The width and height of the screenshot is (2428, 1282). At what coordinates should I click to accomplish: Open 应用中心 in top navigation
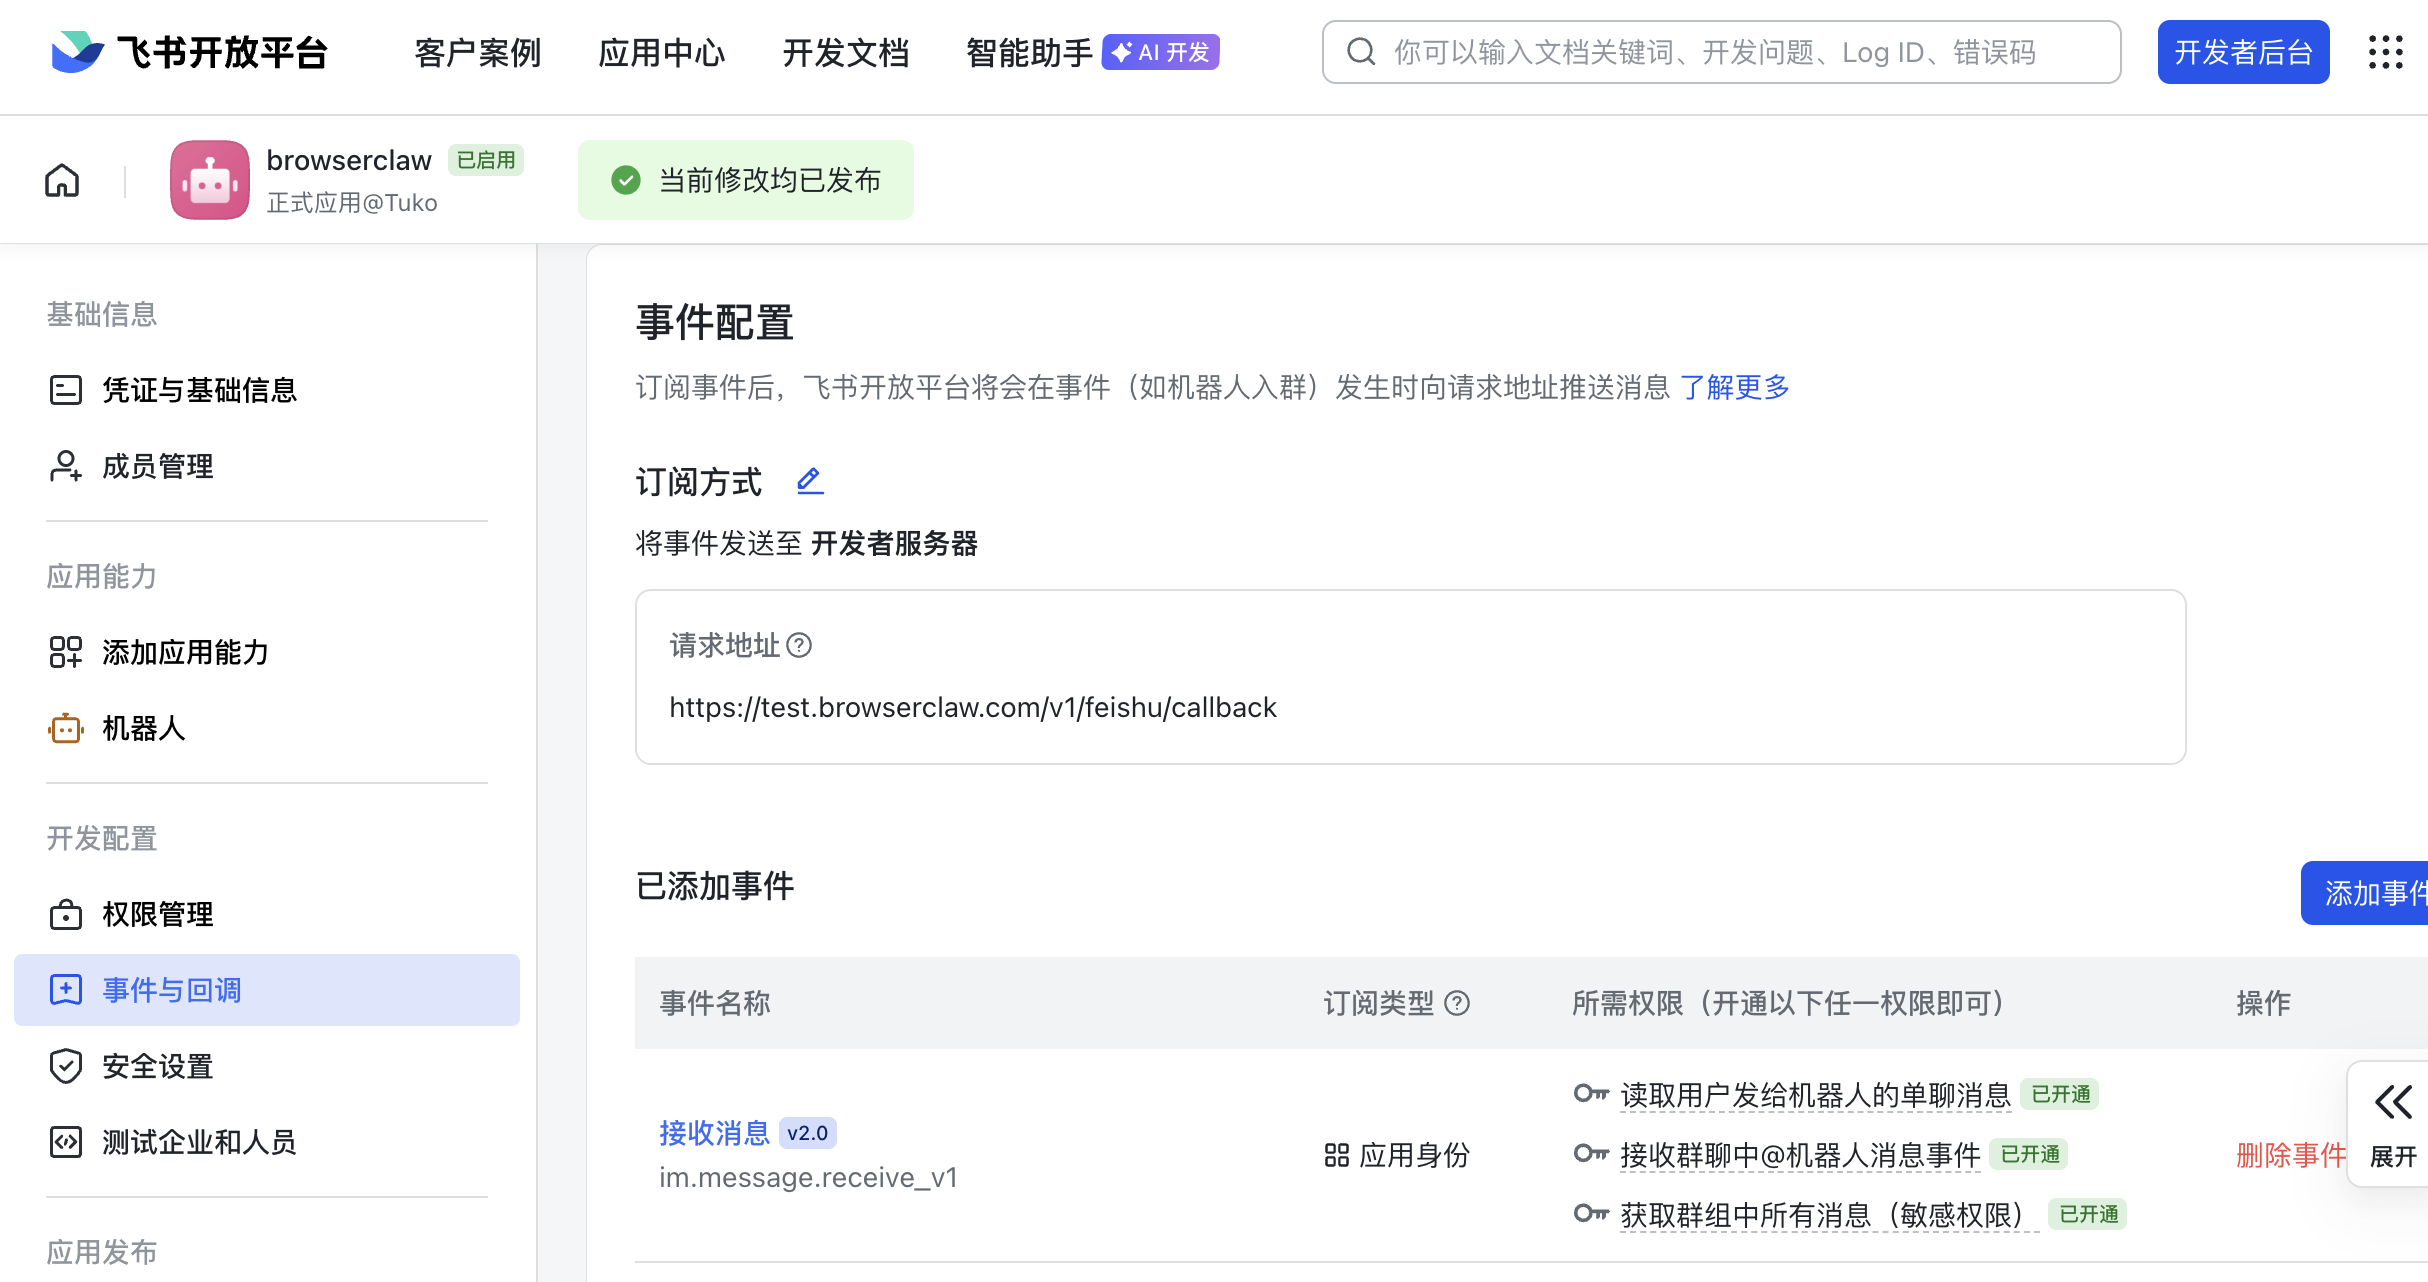click(662, 53)
